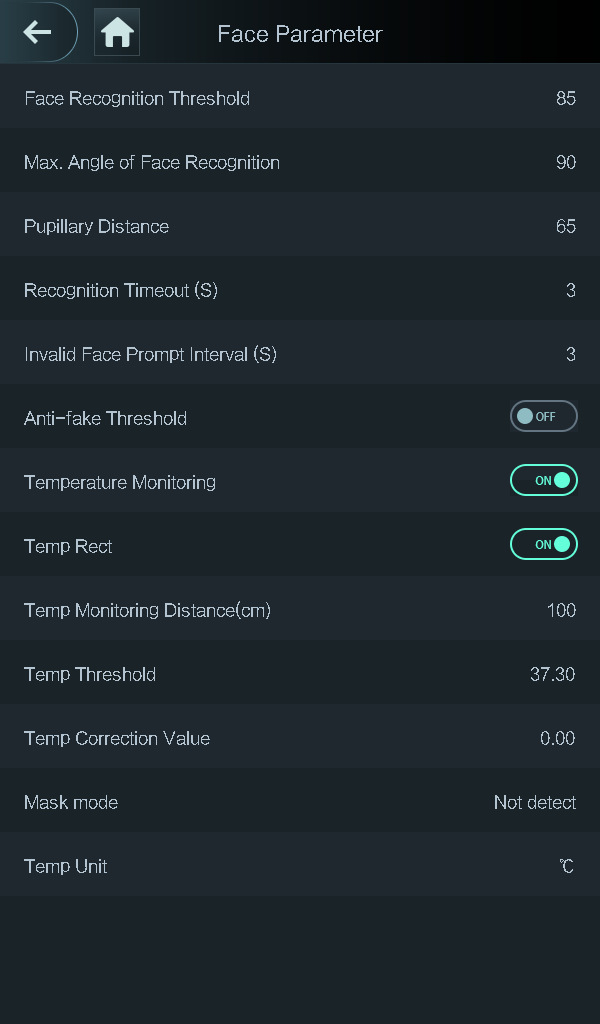Disable the Temp Rect toggle
Screen dimensions: 600x1024
pos(543,545)
